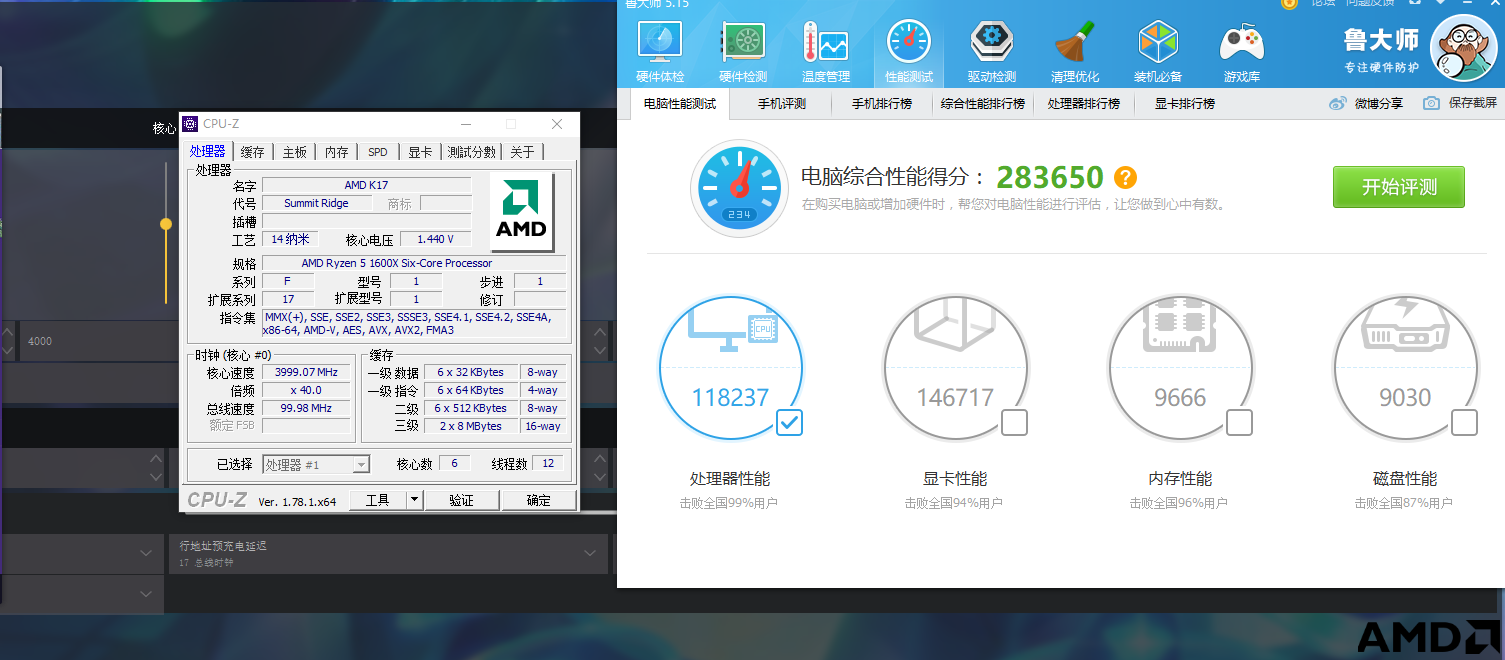Switch to the 手机排行榜 tab

[882, 104]
